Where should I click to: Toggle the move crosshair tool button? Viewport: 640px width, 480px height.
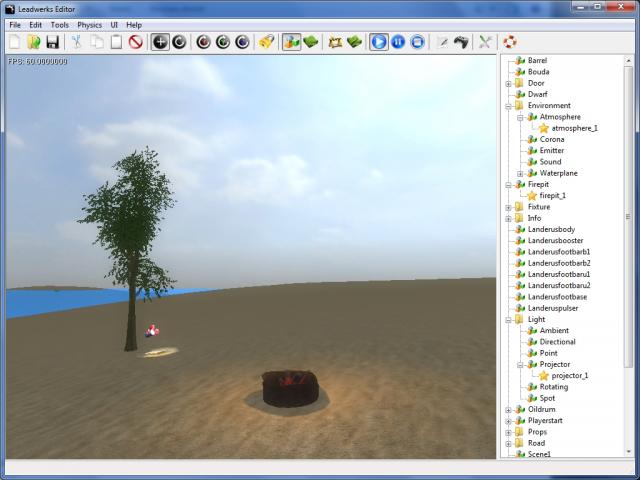tap(160, 42)
